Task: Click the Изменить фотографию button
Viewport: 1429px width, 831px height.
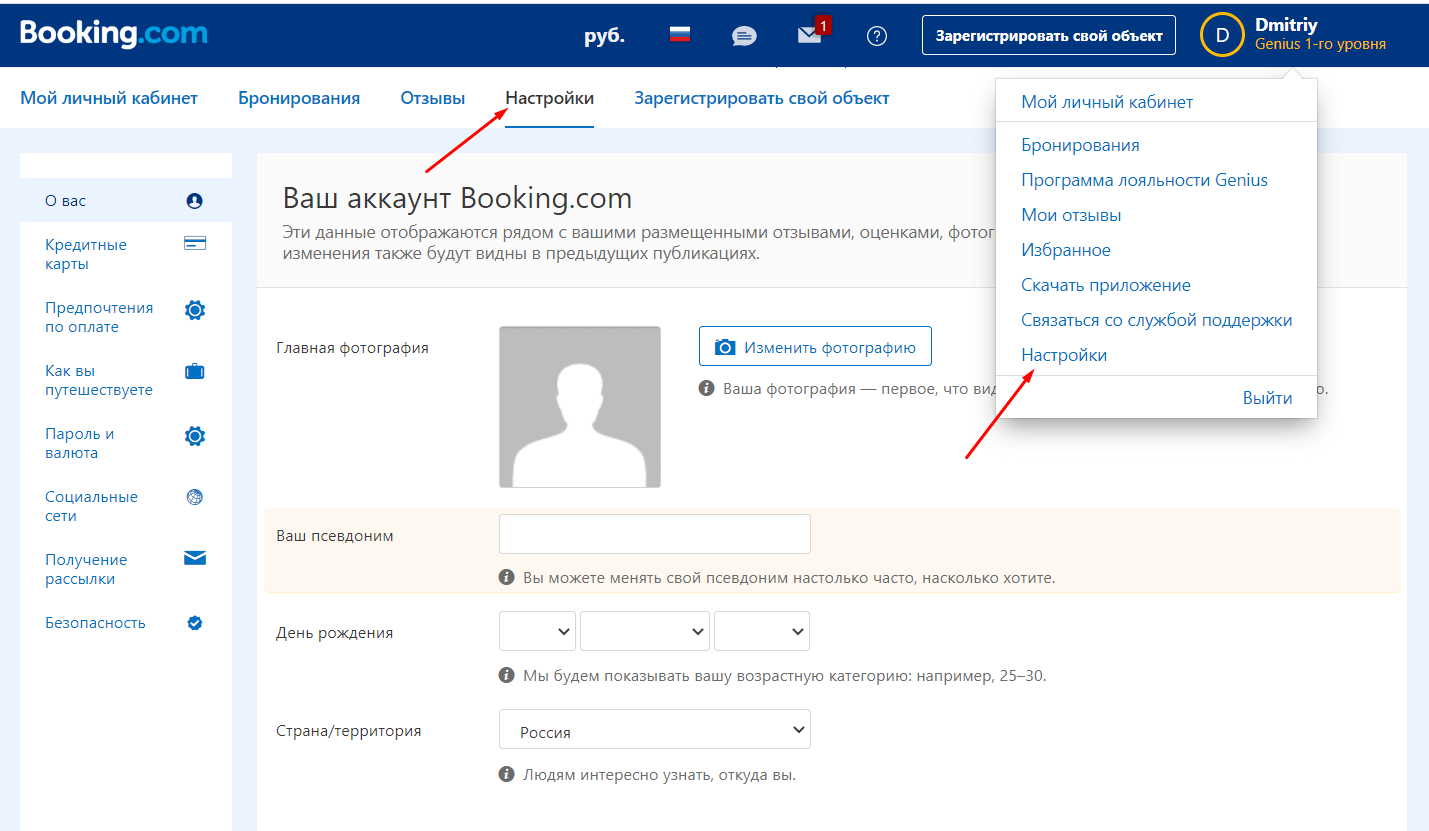Action: click(814, 347)
